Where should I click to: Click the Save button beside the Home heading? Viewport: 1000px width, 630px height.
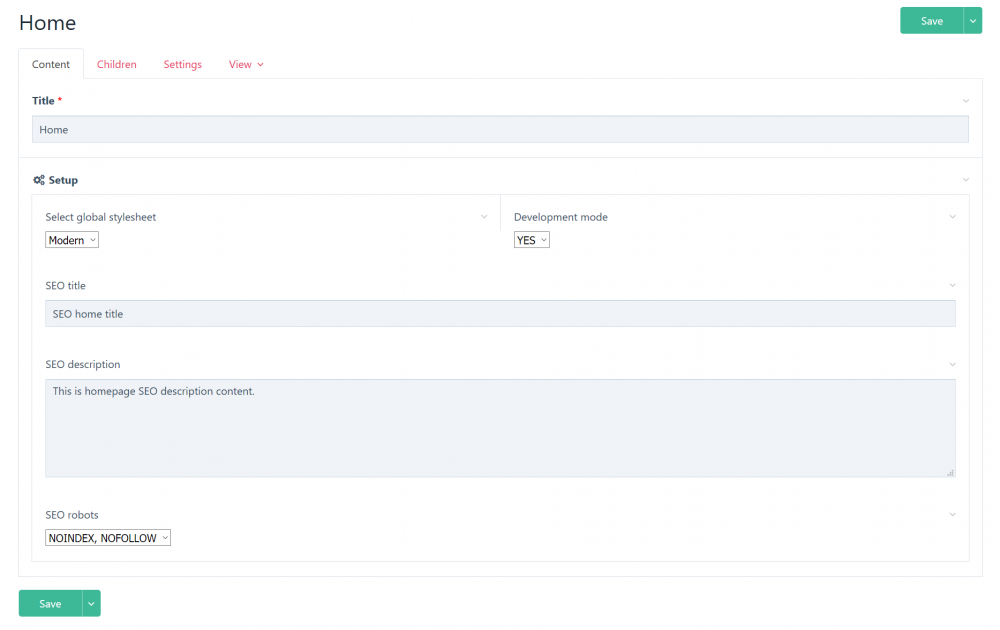click(x=931, y=21)
